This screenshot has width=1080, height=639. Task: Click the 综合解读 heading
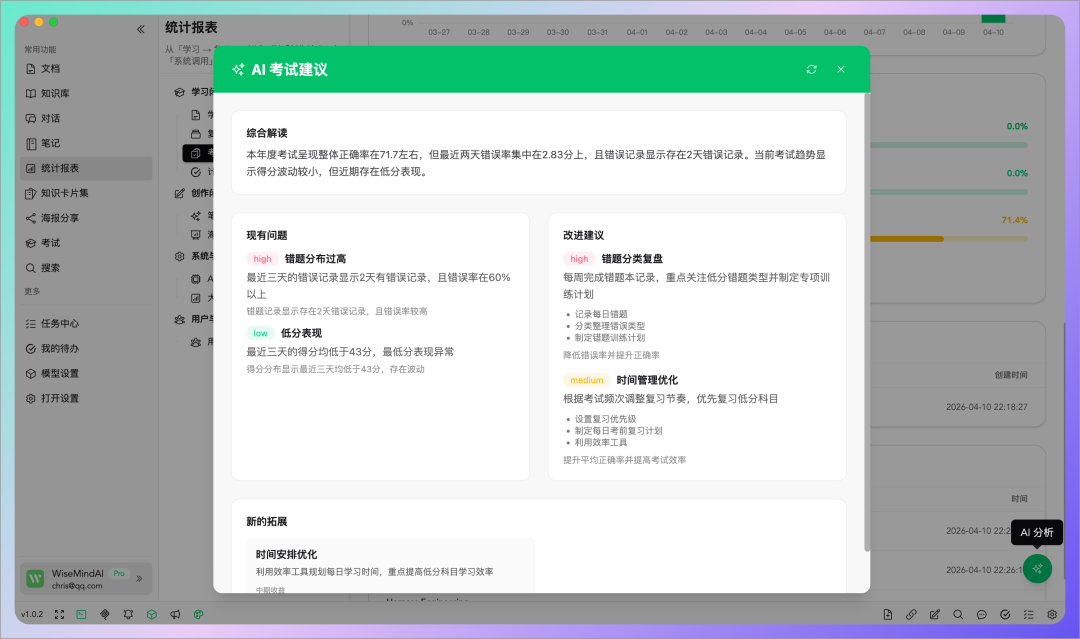coord(267,133)
